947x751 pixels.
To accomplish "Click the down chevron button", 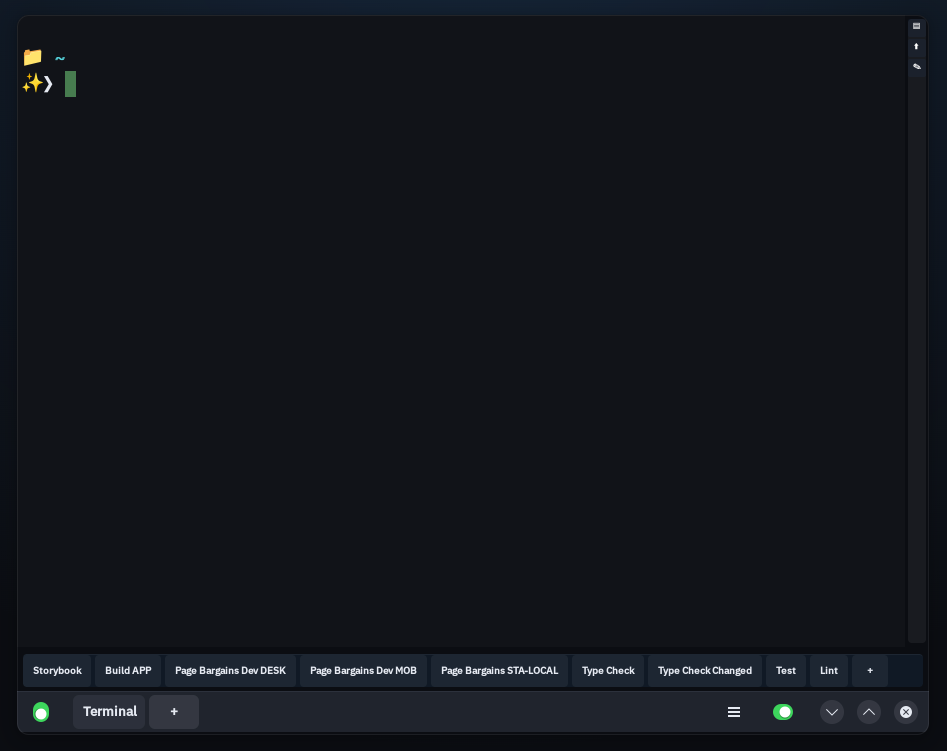I will tap(832, 712).
